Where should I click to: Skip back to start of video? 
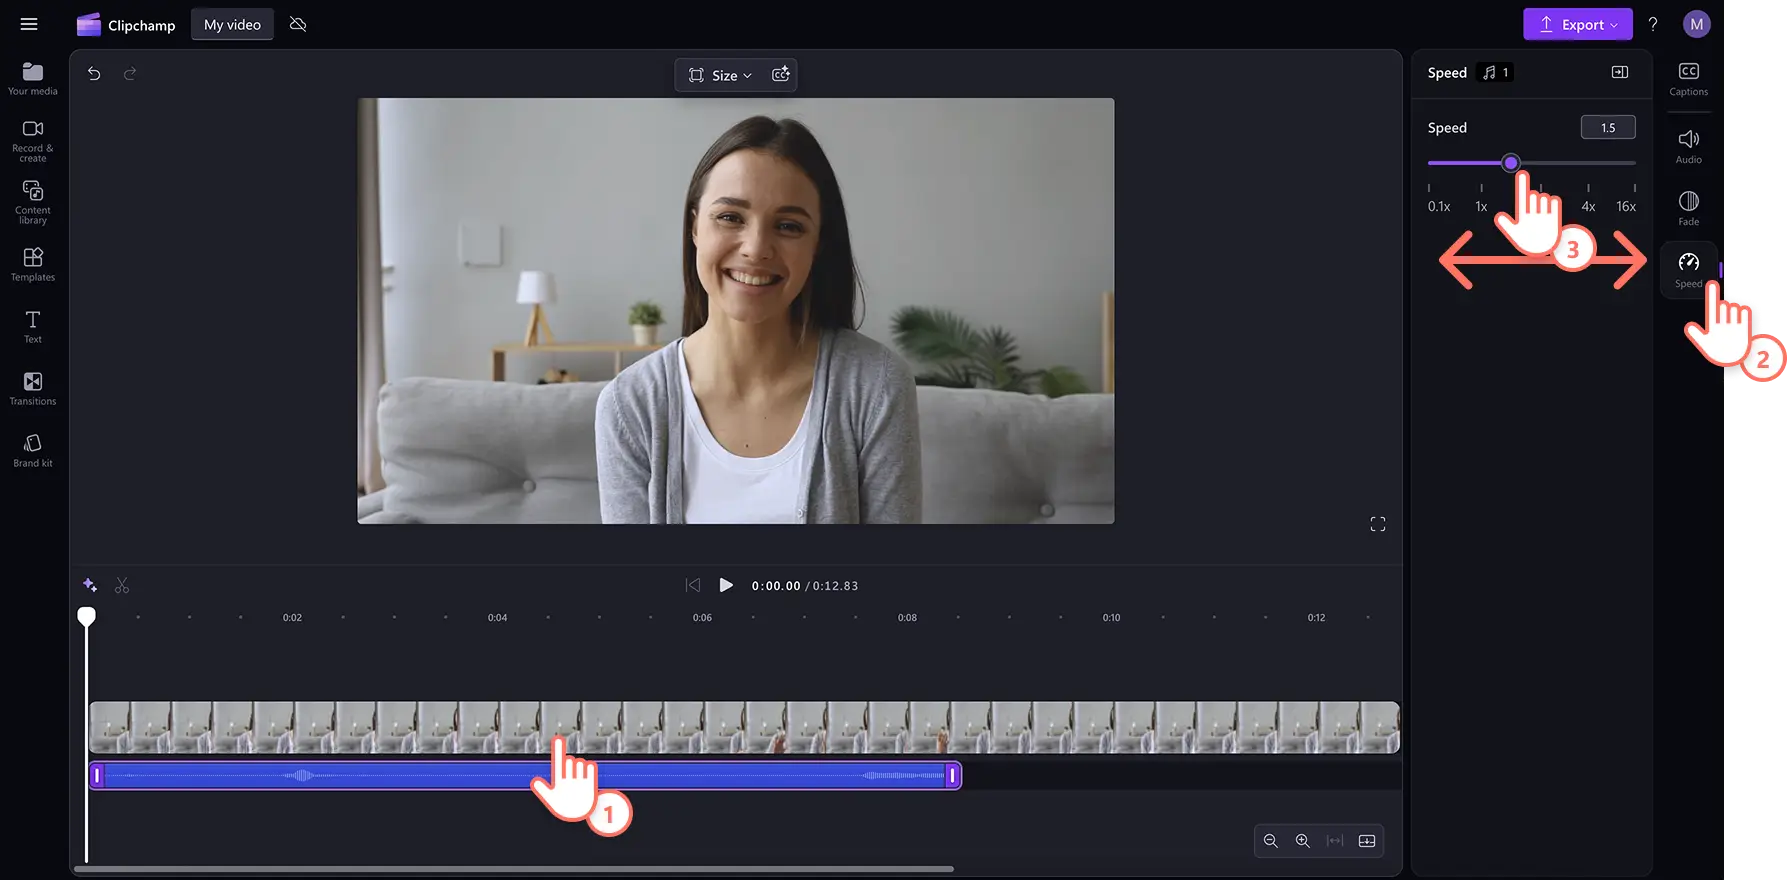click(693, 585)
